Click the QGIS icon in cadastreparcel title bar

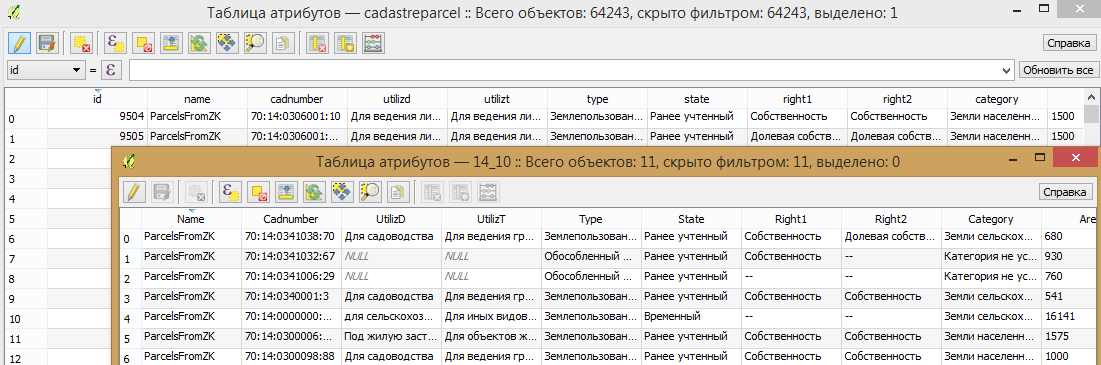(x=14, y=13)
